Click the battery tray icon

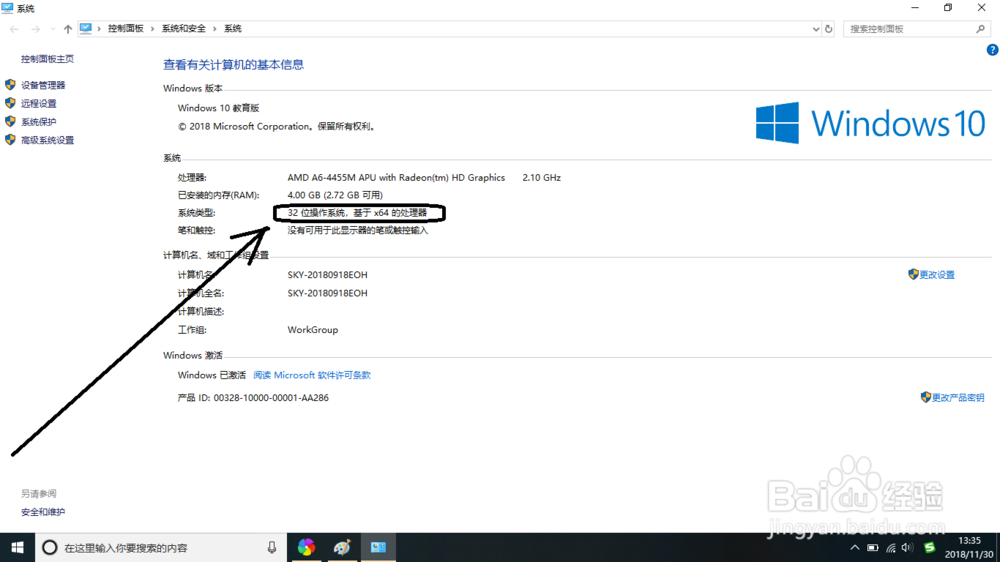coord(872,547)
